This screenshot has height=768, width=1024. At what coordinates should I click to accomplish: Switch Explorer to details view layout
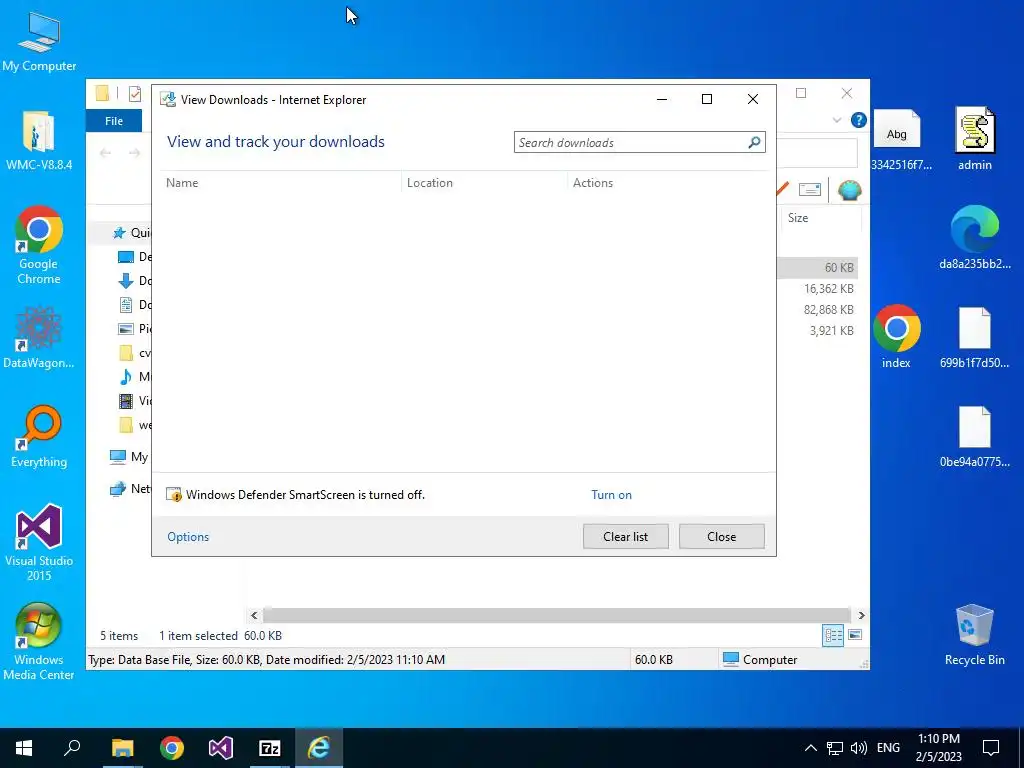point(833,635)
